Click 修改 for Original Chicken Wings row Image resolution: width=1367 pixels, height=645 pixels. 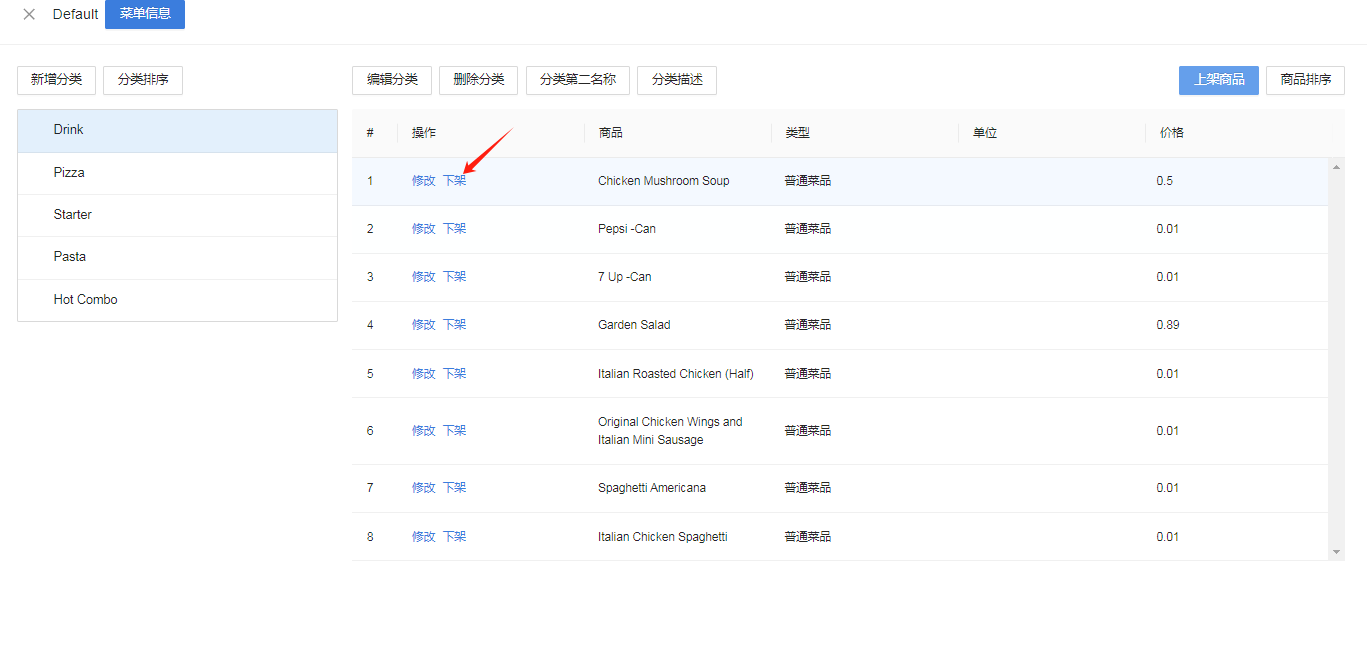(x=424, y=431)
